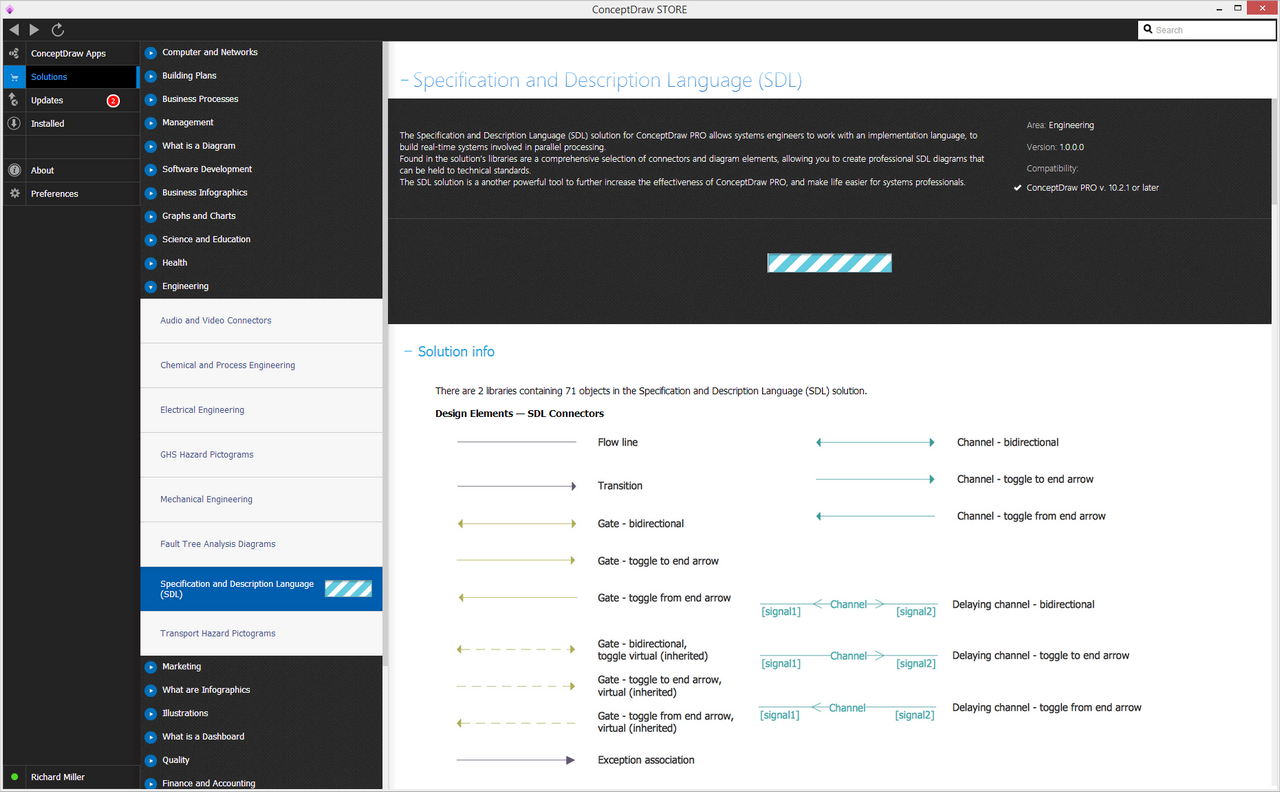Click the refresh icon in the toolbar

(x=58, y=30)
